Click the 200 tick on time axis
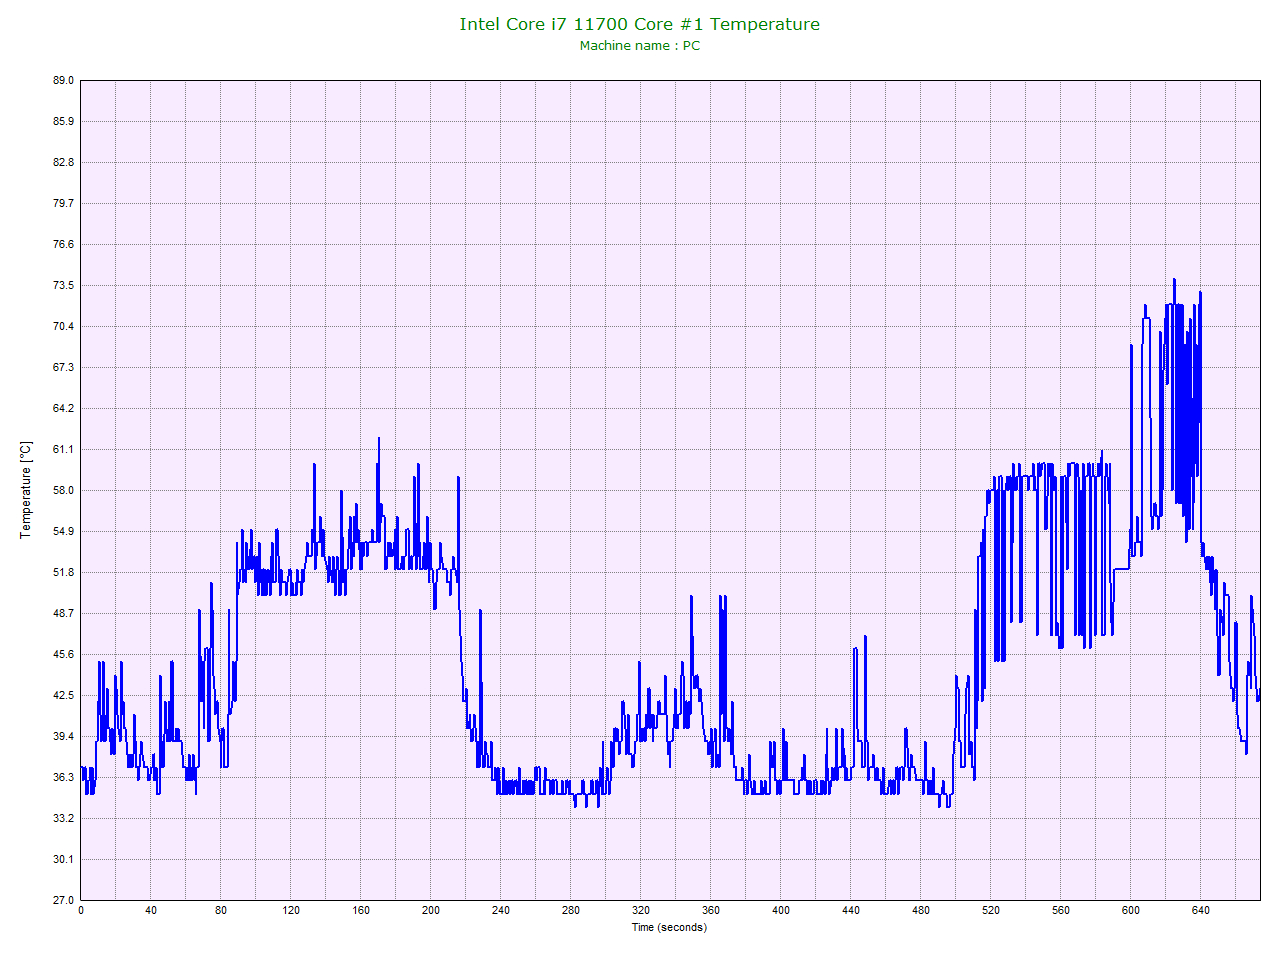 coord(431,910)
